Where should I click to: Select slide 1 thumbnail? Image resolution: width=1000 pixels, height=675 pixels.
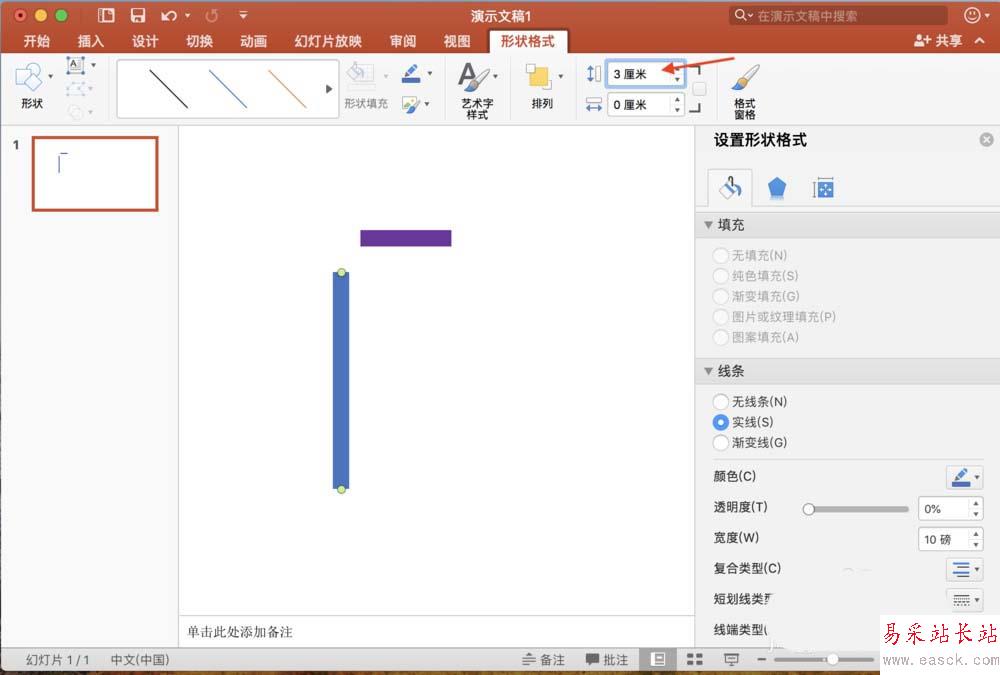(95, 174)
